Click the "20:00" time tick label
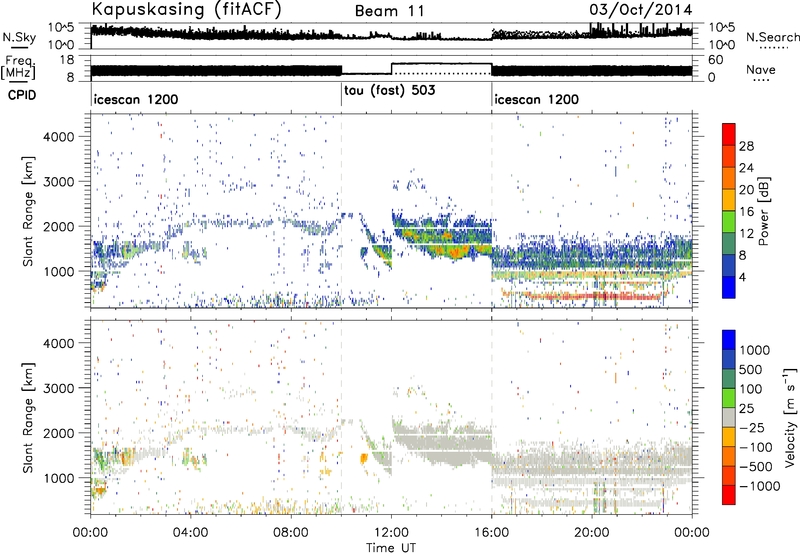Screen dimensions: 800x554 (592, 533)
